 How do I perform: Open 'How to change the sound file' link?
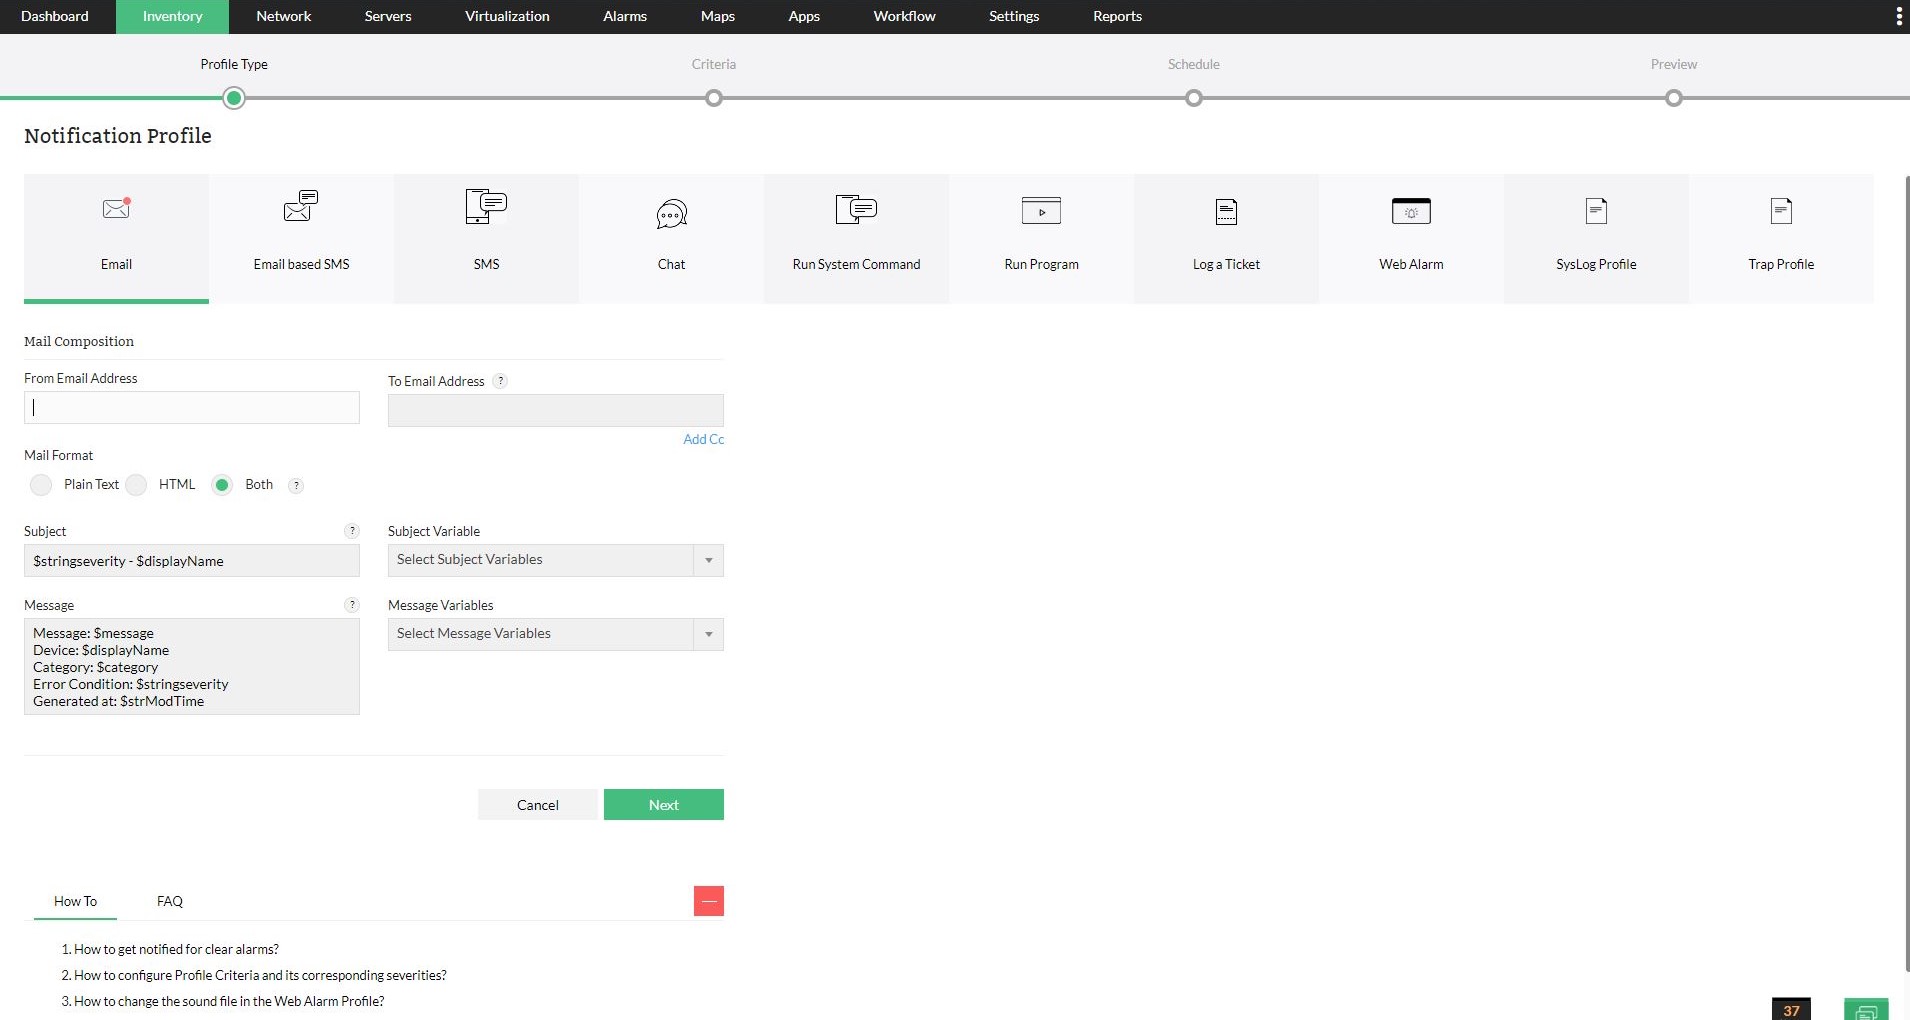(229, 1001)
